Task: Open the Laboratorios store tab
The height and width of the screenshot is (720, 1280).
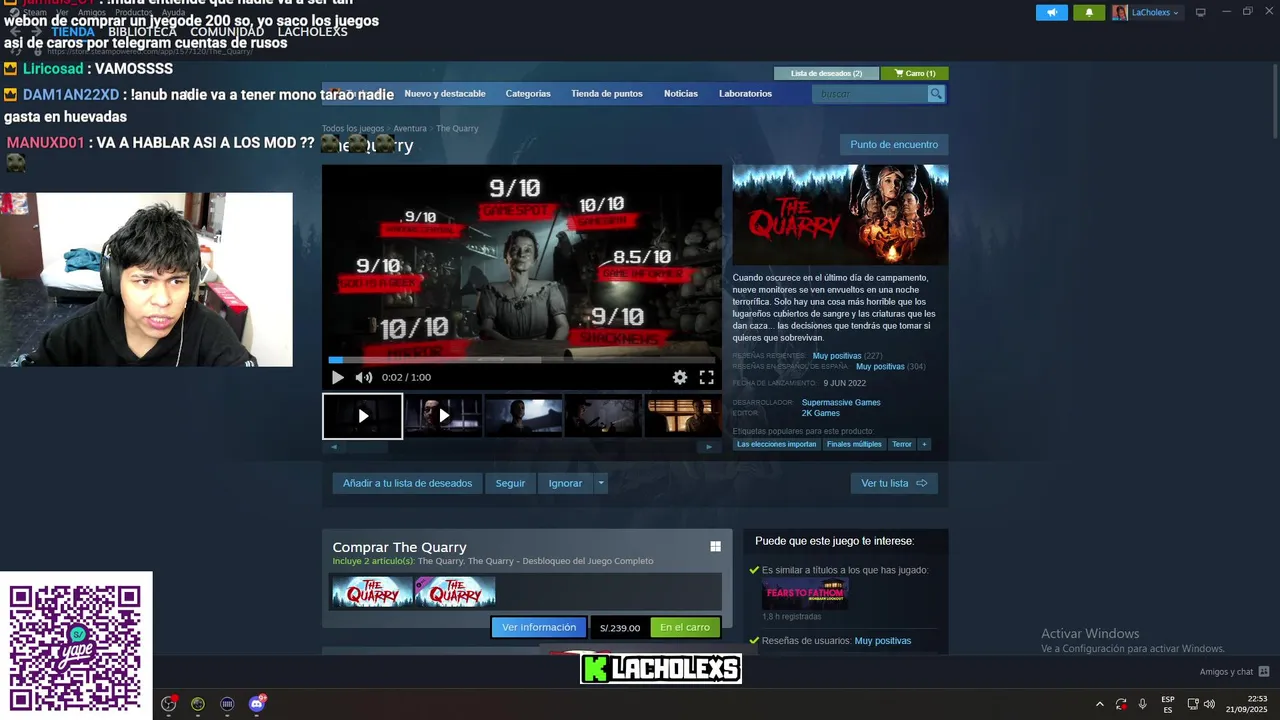Action: point(745,94)
